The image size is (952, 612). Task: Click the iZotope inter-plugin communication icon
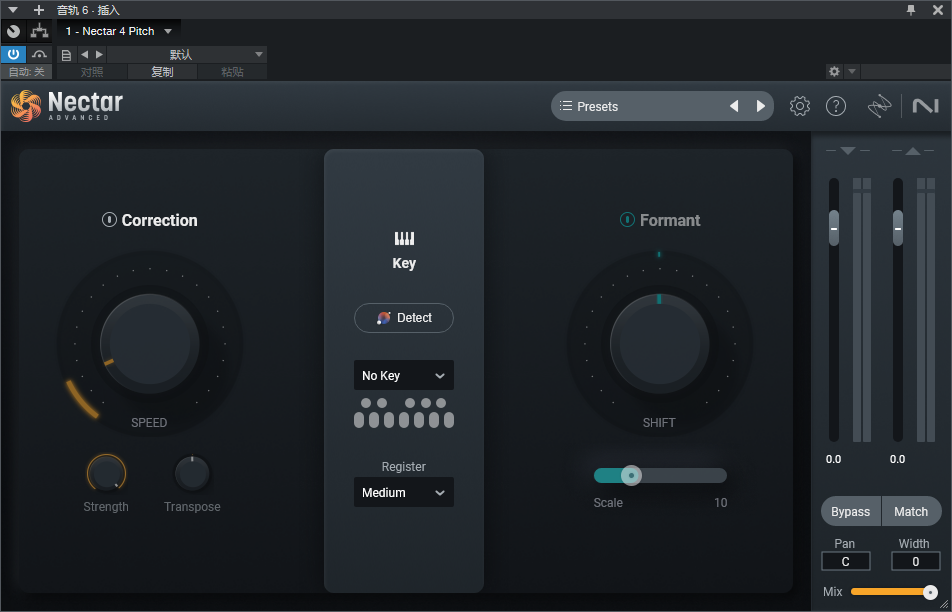(879, 106)
